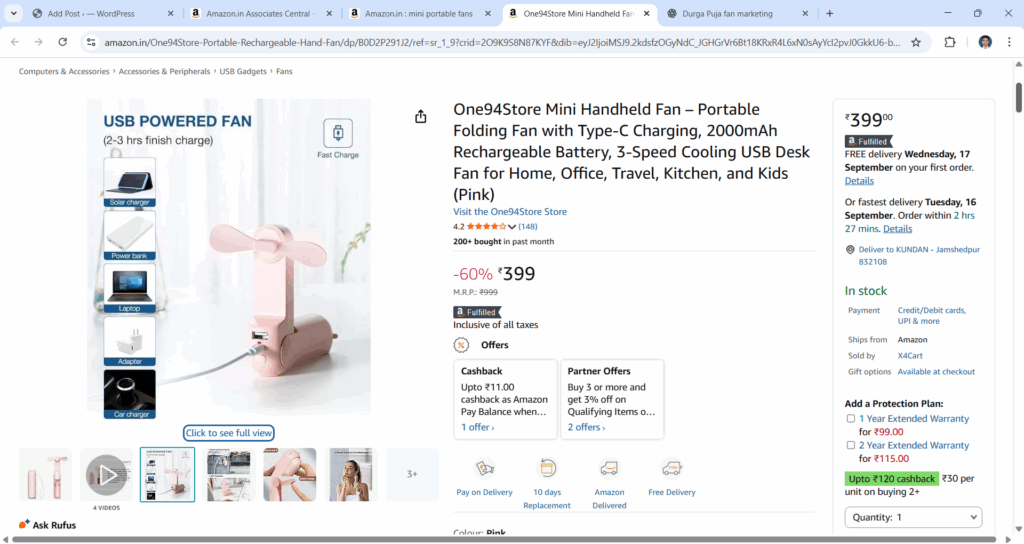Screen dimensions: 1024x544
Task: Open the Ask Rufus assistant icon
Action: [24, 524]
